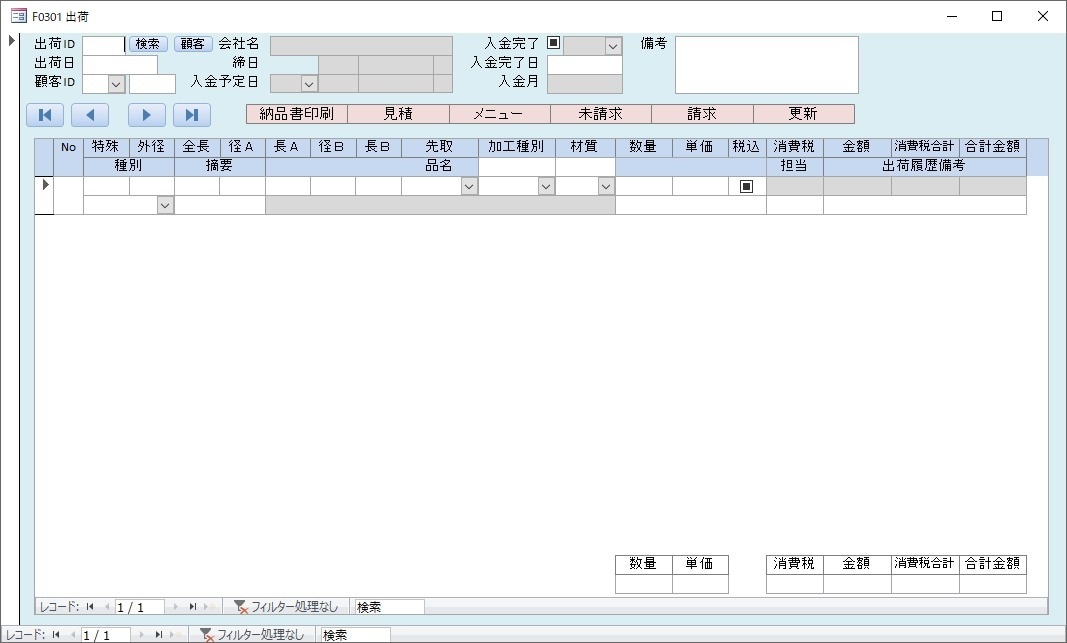Click first record icon in subform navigation bar
The image size is (1067, 643).
(90, 607)
